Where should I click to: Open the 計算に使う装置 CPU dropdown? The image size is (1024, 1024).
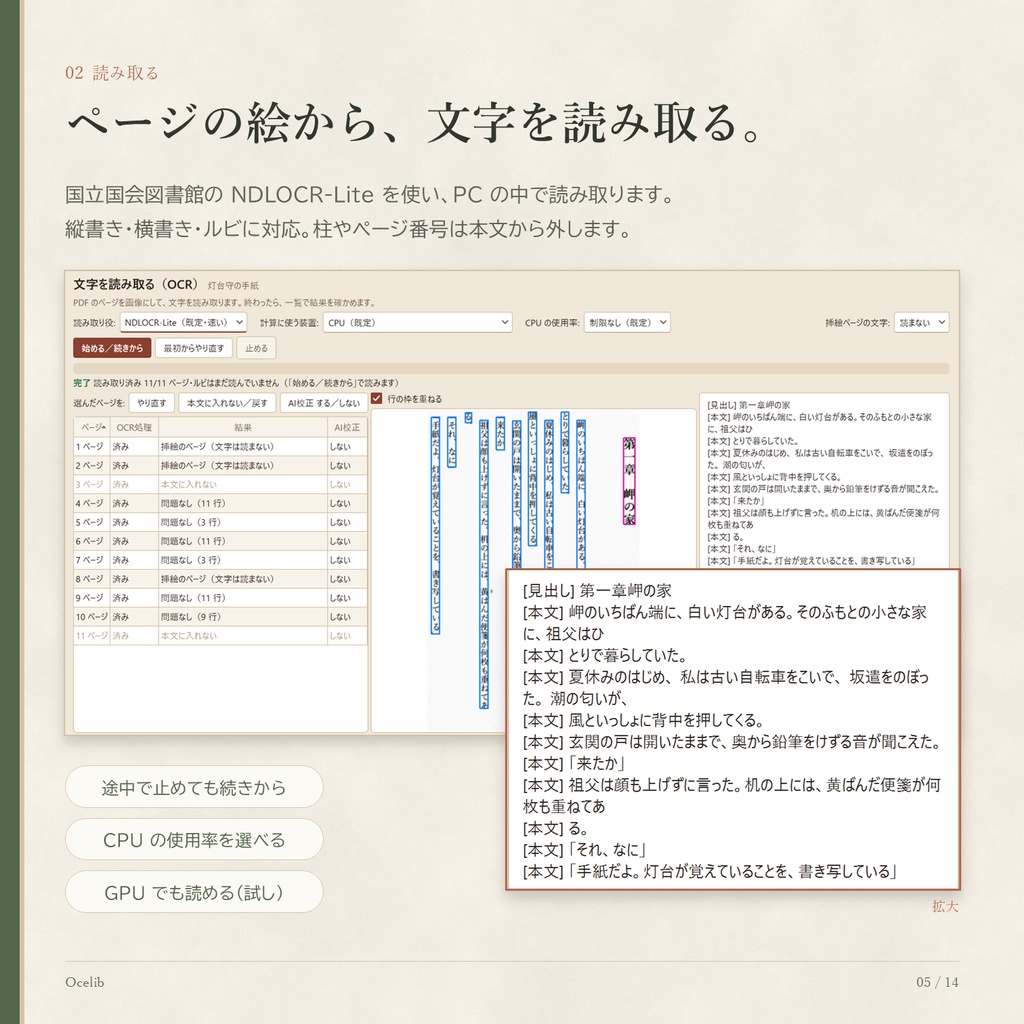coord(417,323)
